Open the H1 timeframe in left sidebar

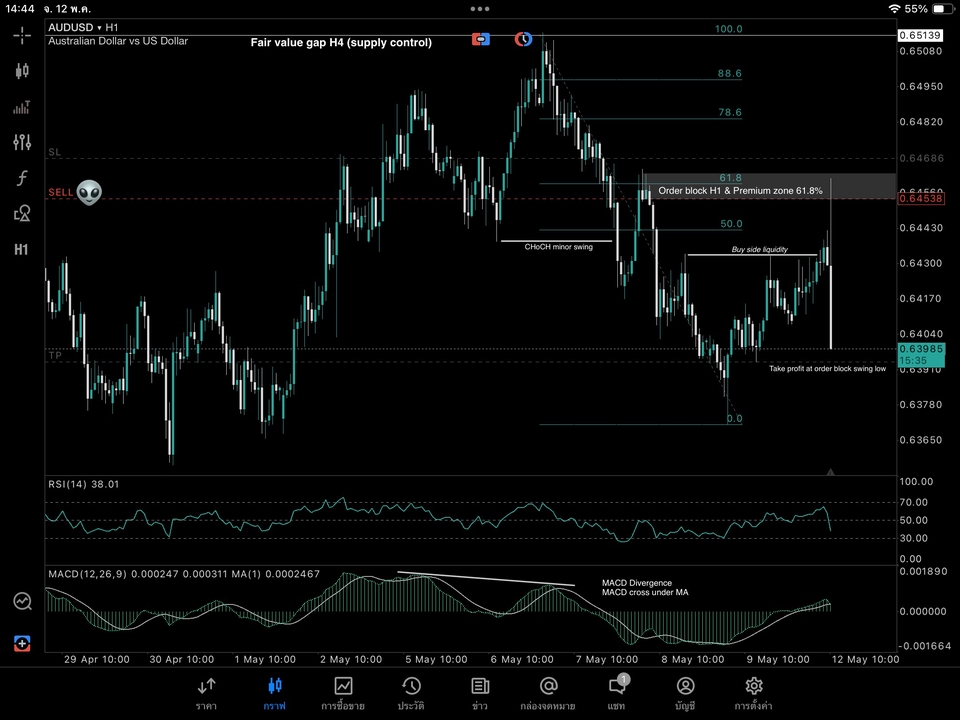[x=21, y=249]
